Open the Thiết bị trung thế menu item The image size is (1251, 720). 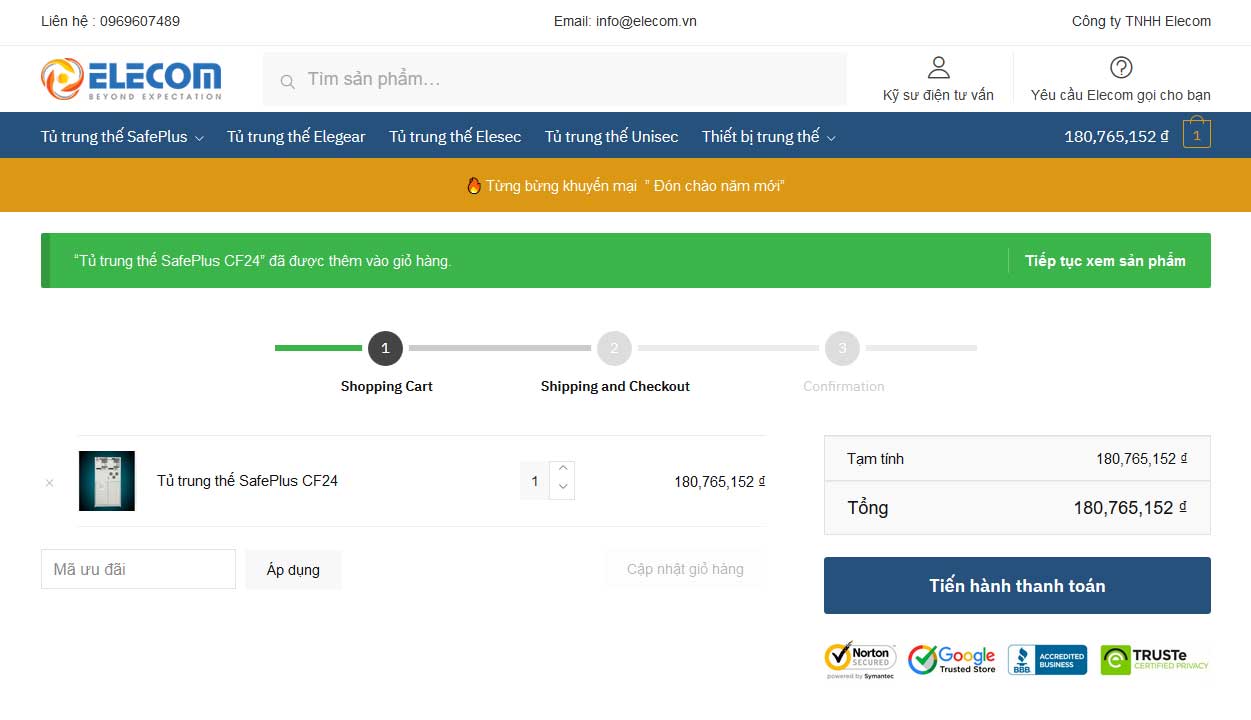point(760,136)
